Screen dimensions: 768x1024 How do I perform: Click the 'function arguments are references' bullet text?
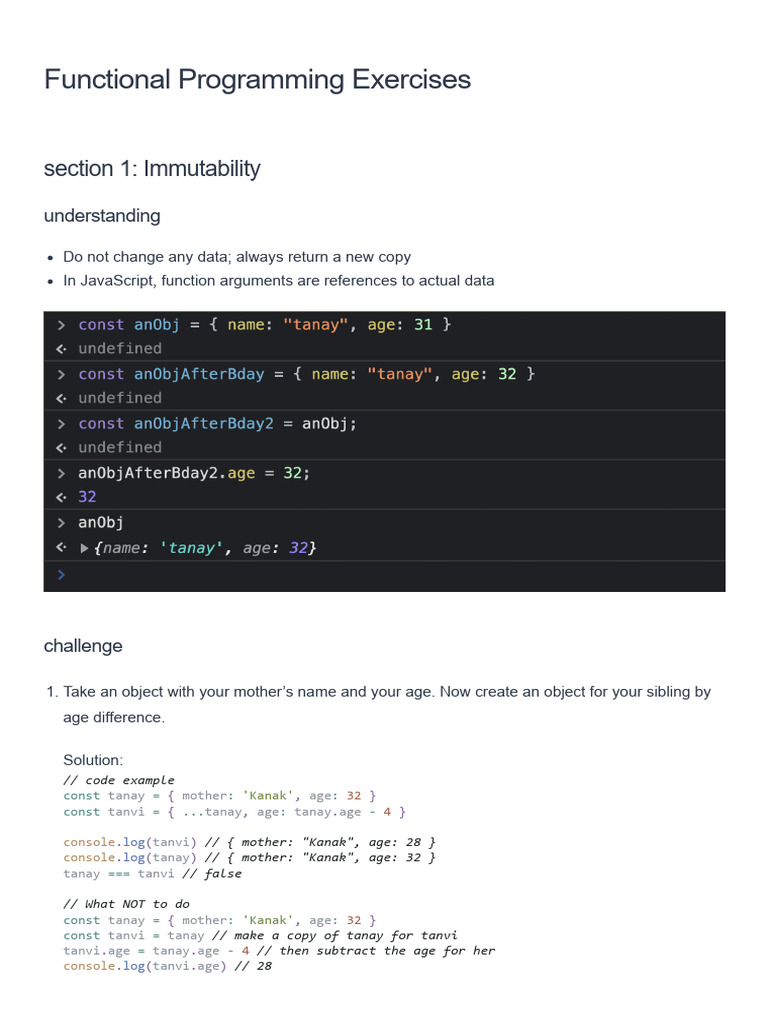pos(278,281)
